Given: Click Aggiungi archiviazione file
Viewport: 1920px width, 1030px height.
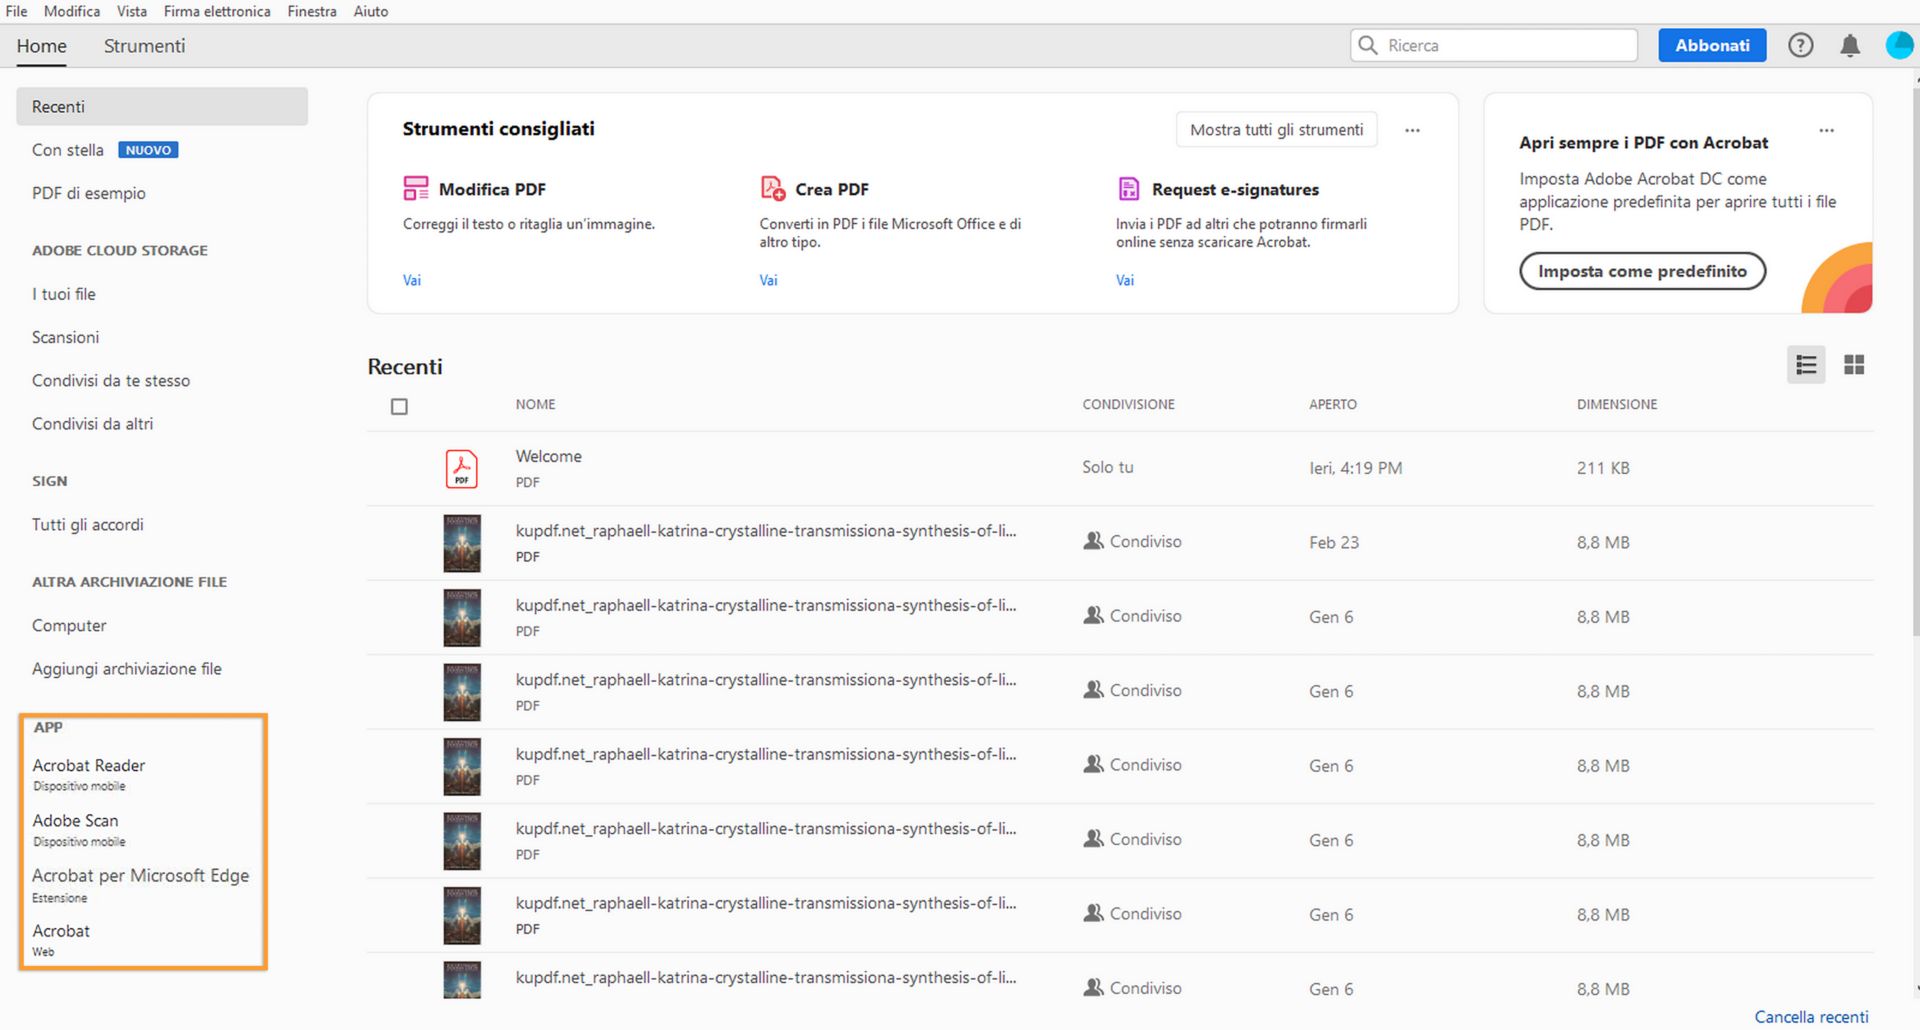Looking at the screenshot, I should click(x=127, y=668).
